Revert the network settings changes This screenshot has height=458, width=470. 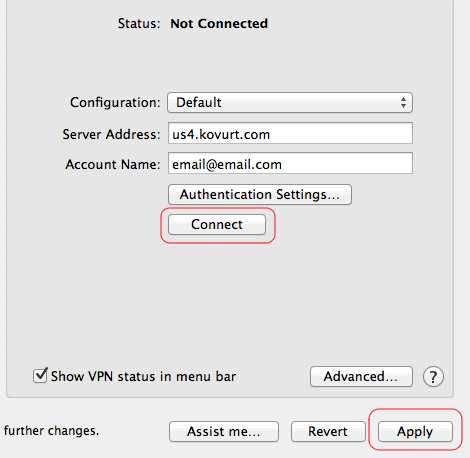click(328, 431)
